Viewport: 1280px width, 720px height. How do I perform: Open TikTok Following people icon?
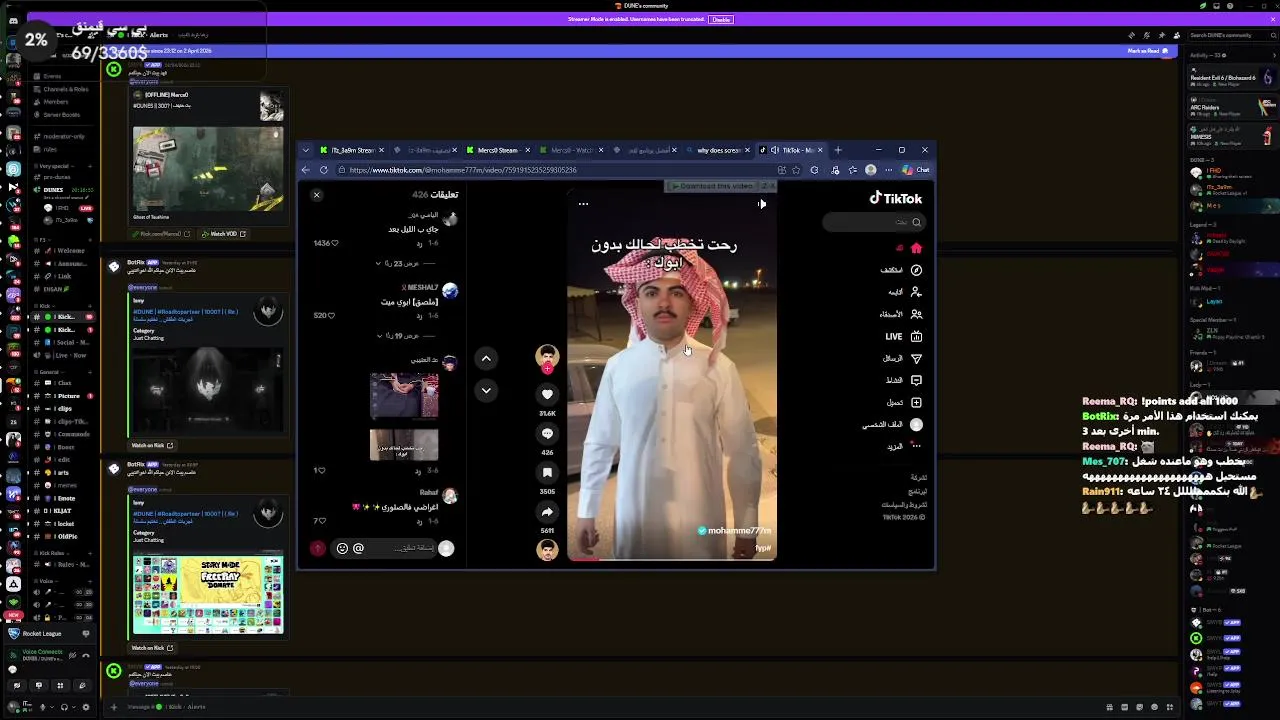pyautogui.click(x=916, y=292)
